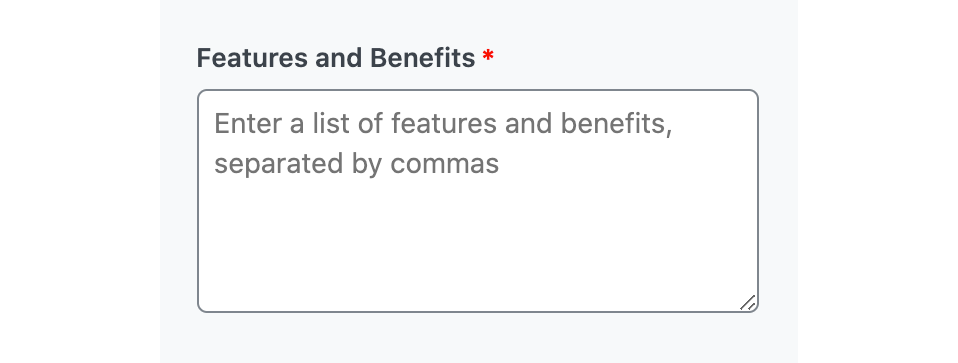958x363 pixels.
Task: Click the white page margin left of the form
Action: 79,182
